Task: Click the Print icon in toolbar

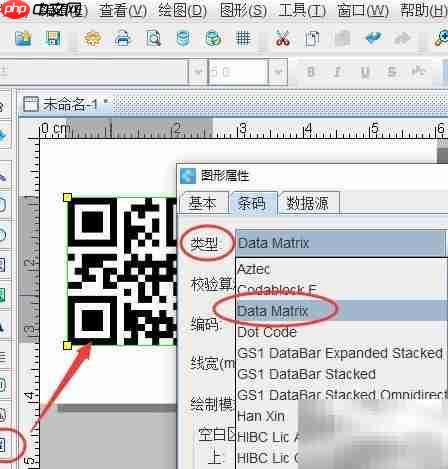Action: 122,38
